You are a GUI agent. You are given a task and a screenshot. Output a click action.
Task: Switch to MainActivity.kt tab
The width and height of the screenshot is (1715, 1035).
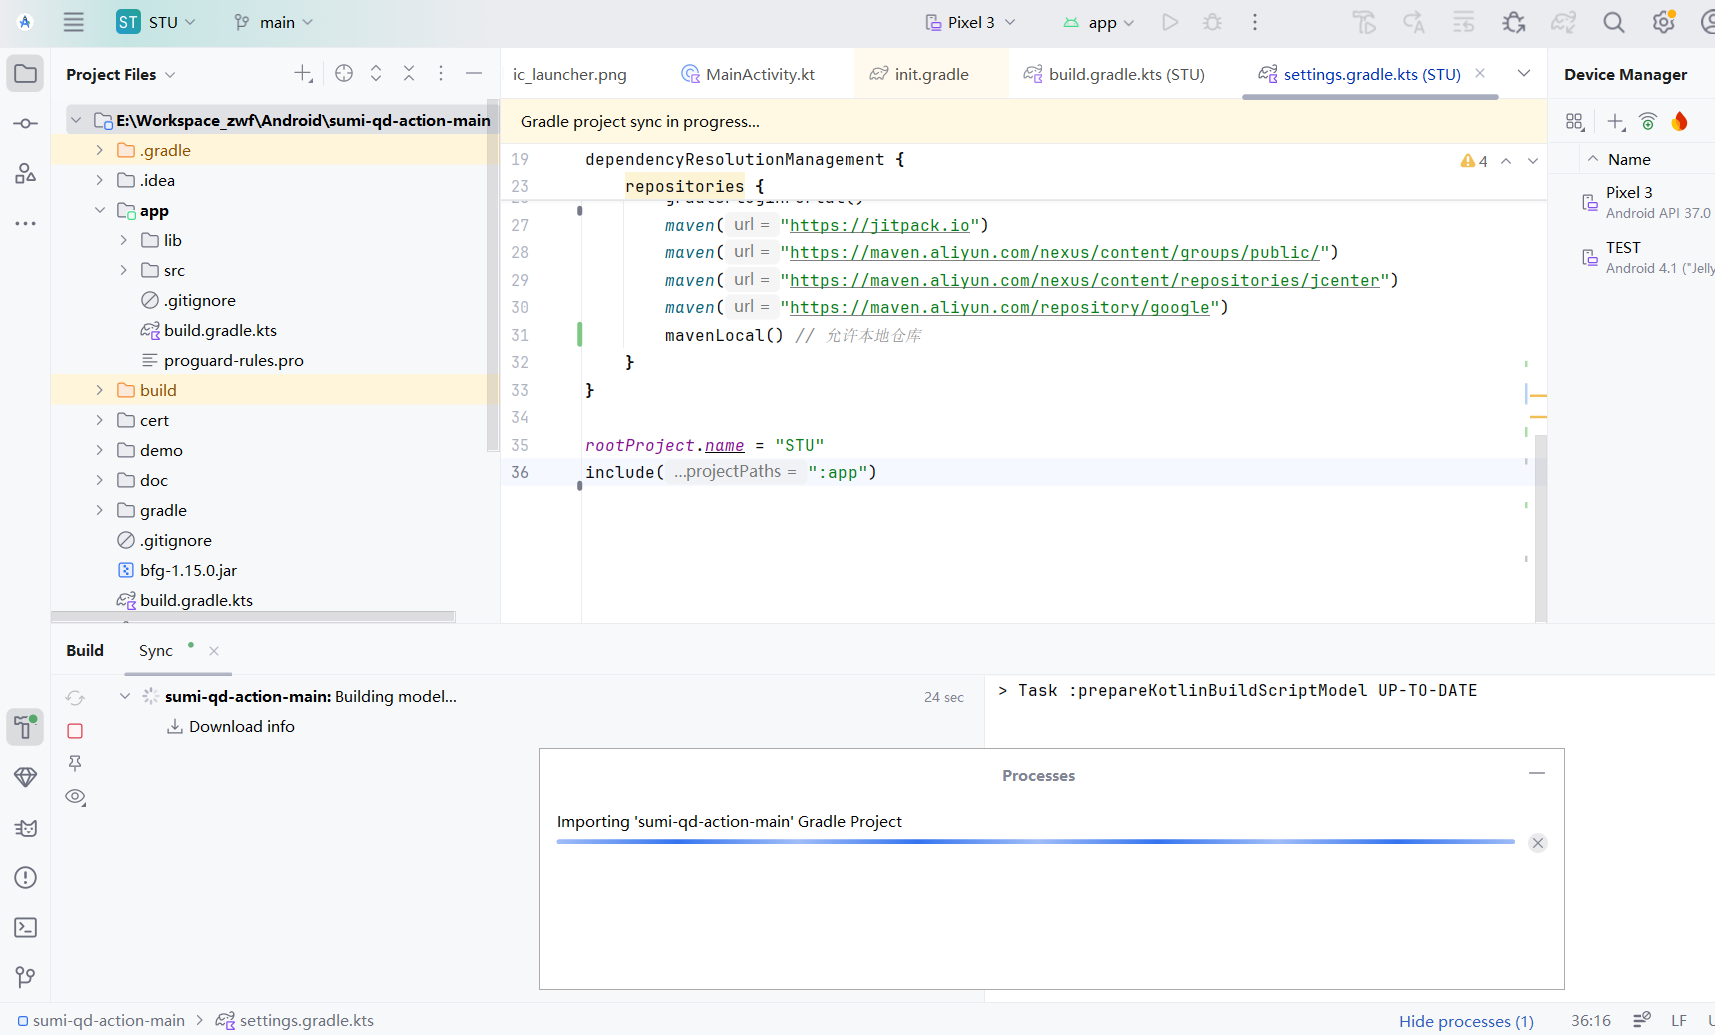pos(748,74)
